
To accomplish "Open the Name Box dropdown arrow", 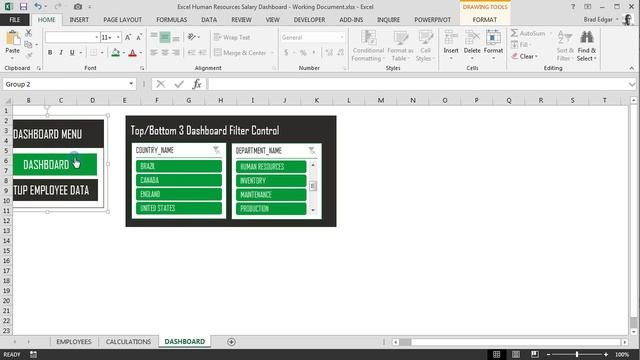I will (x=131, y=84).
